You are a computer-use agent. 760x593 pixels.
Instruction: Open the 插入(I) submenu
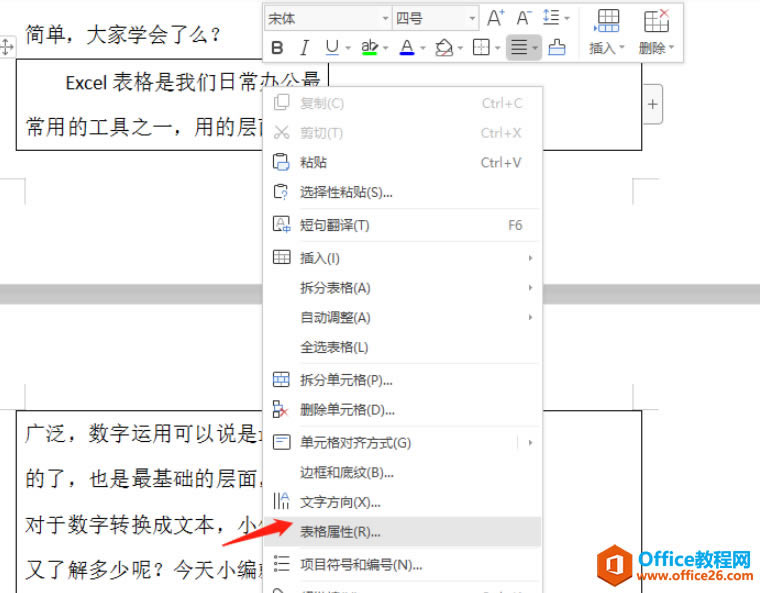click(402, 258)
